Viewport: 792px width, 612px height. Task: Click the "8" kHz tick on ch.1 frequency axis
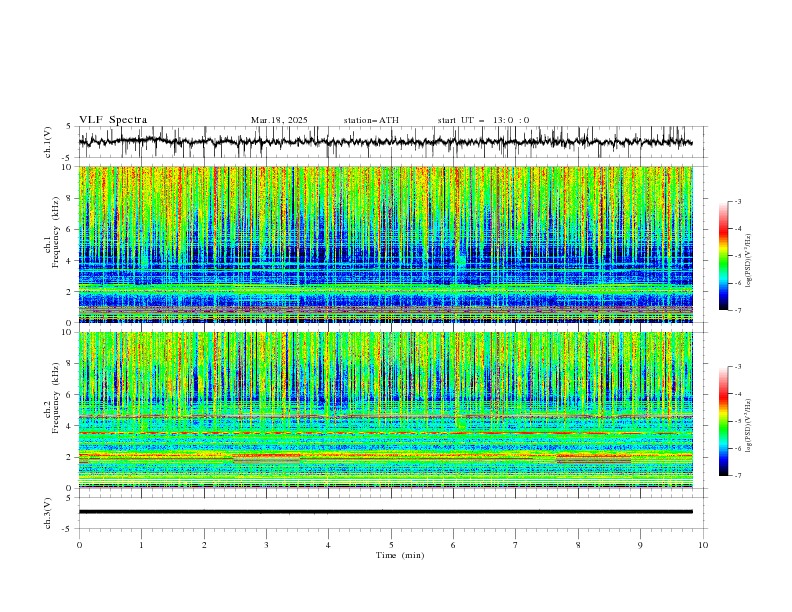tap(70, 198)
